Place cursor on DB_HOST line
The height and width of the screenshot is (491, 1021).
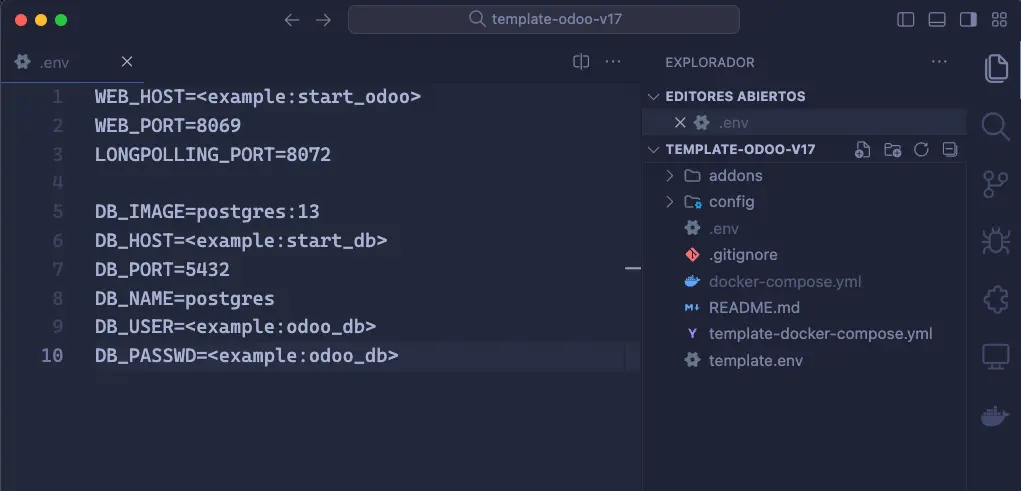click(x=241, y=241)
